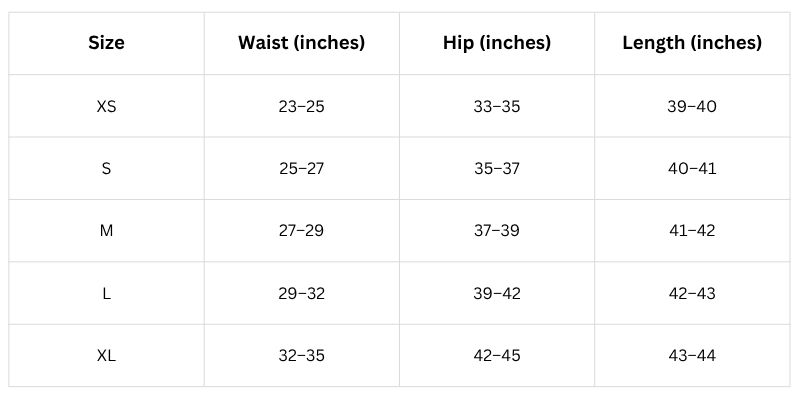Click the M hip value 37–39
The height and width of the screenshot is (400, 800).
coord(497,231)
